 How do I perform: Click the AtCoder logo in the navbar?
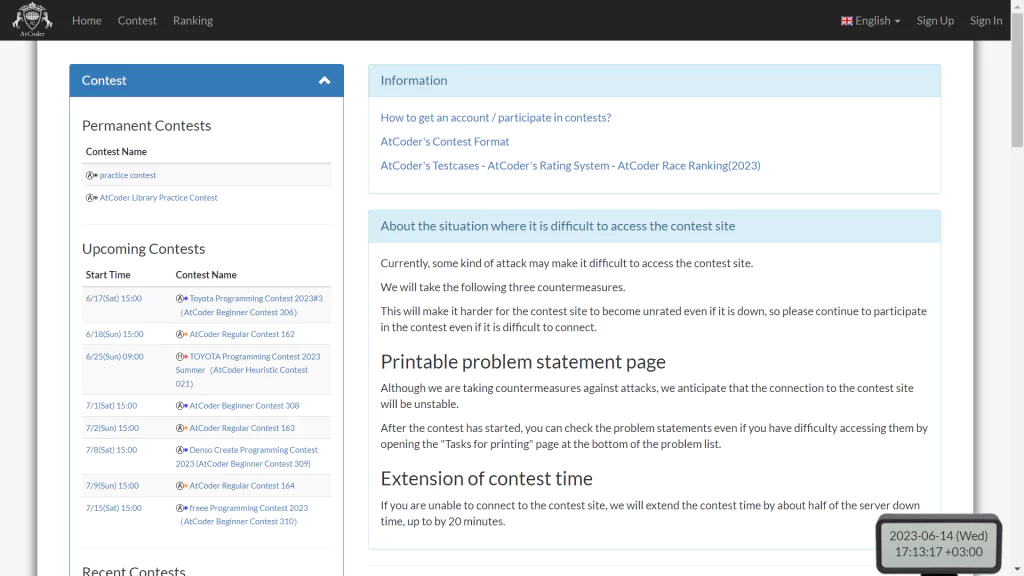[32, 20]
